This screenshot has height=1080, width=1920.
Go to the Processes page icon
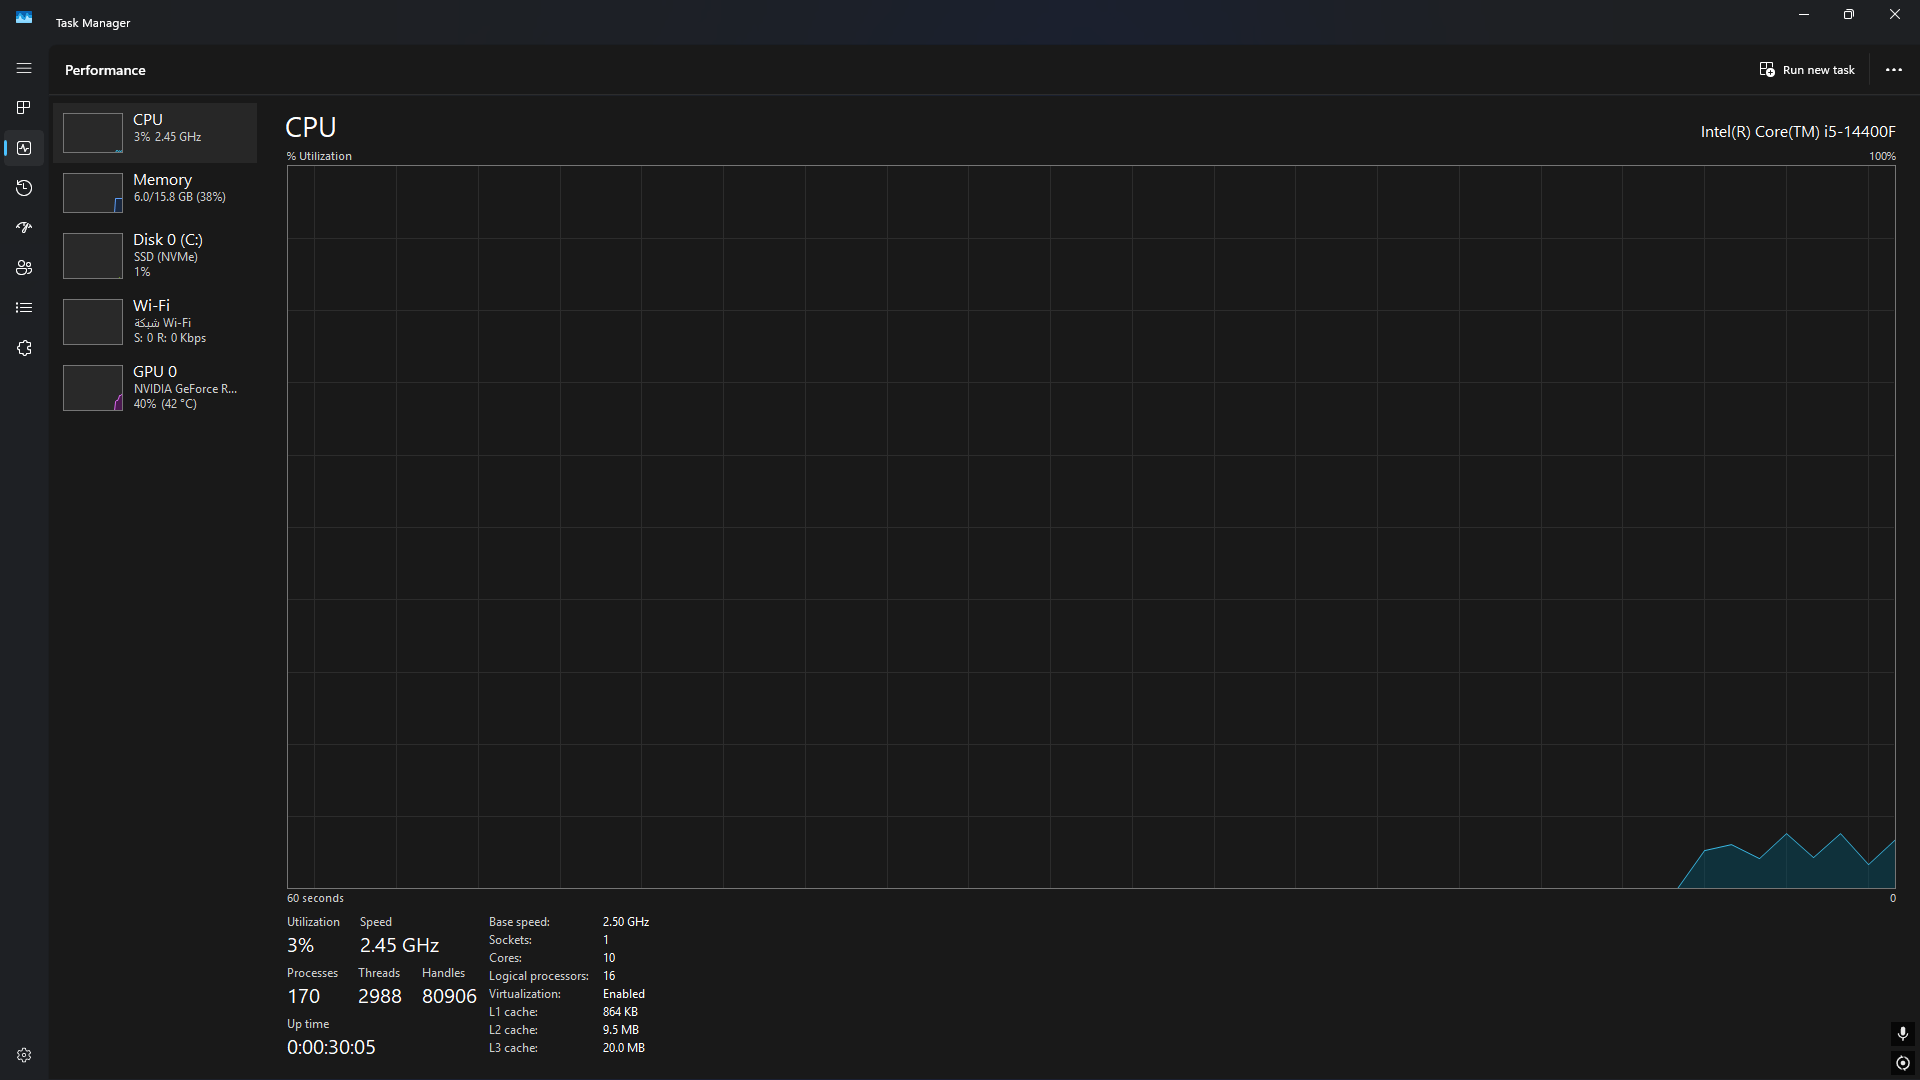(24, 108)
